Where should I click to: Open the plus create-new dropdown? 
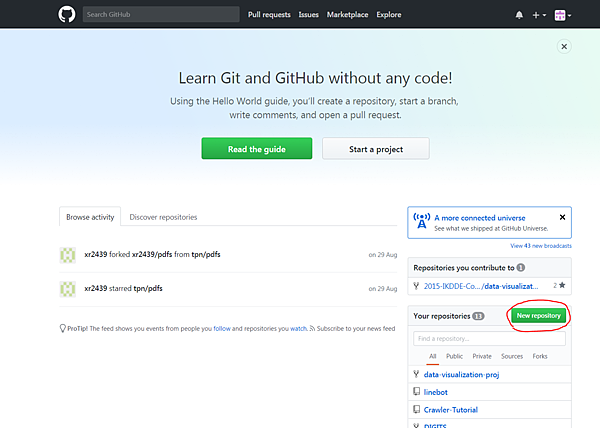[x=539, y=15]
